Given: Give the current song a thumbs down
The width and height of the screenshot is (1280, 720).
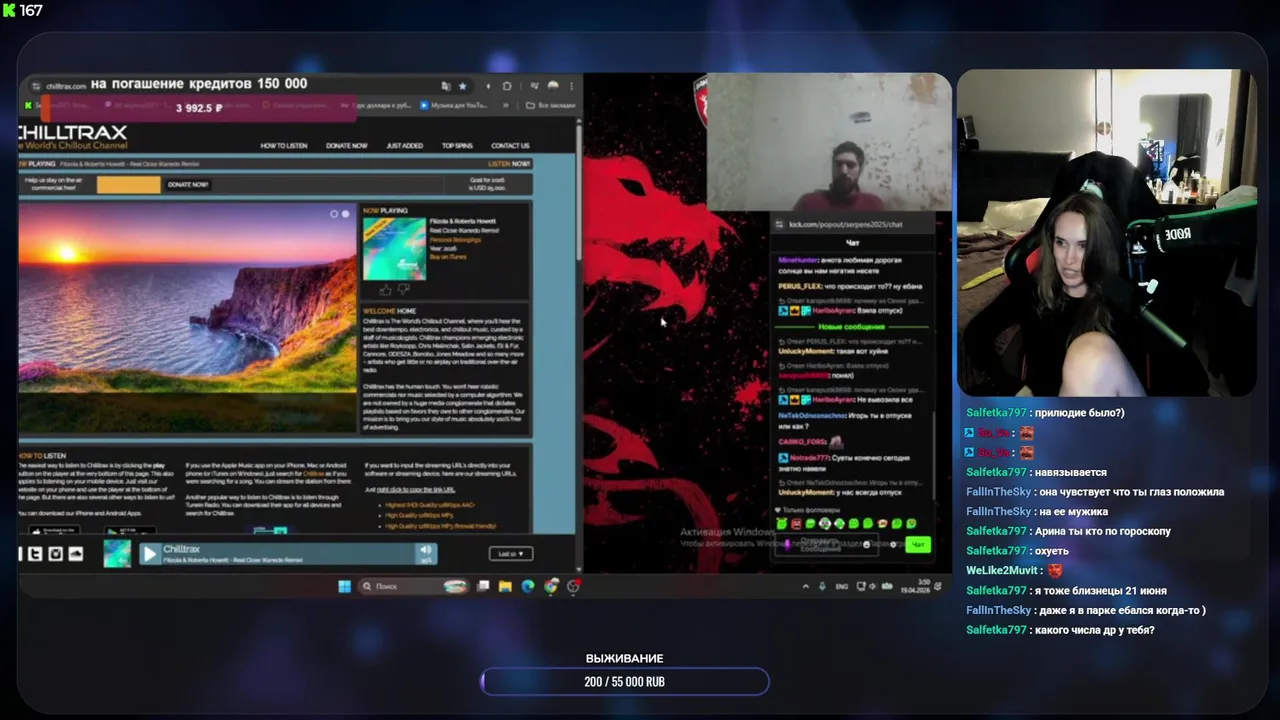Looking at the screenshot, I should click(403, 290).
